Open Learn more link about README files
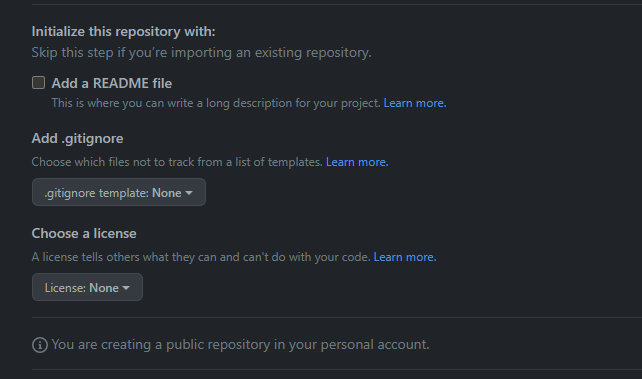642x379 pixels. coord(415,103)
